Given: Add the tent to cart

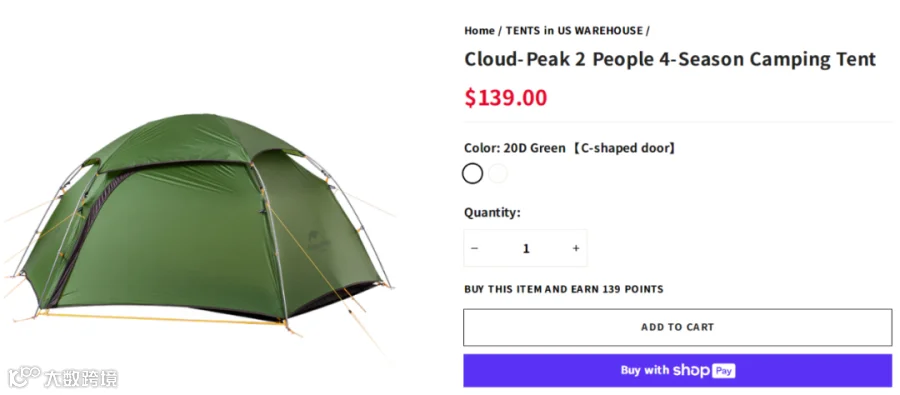Looking at the screenshot, I should tap(677, 327).
